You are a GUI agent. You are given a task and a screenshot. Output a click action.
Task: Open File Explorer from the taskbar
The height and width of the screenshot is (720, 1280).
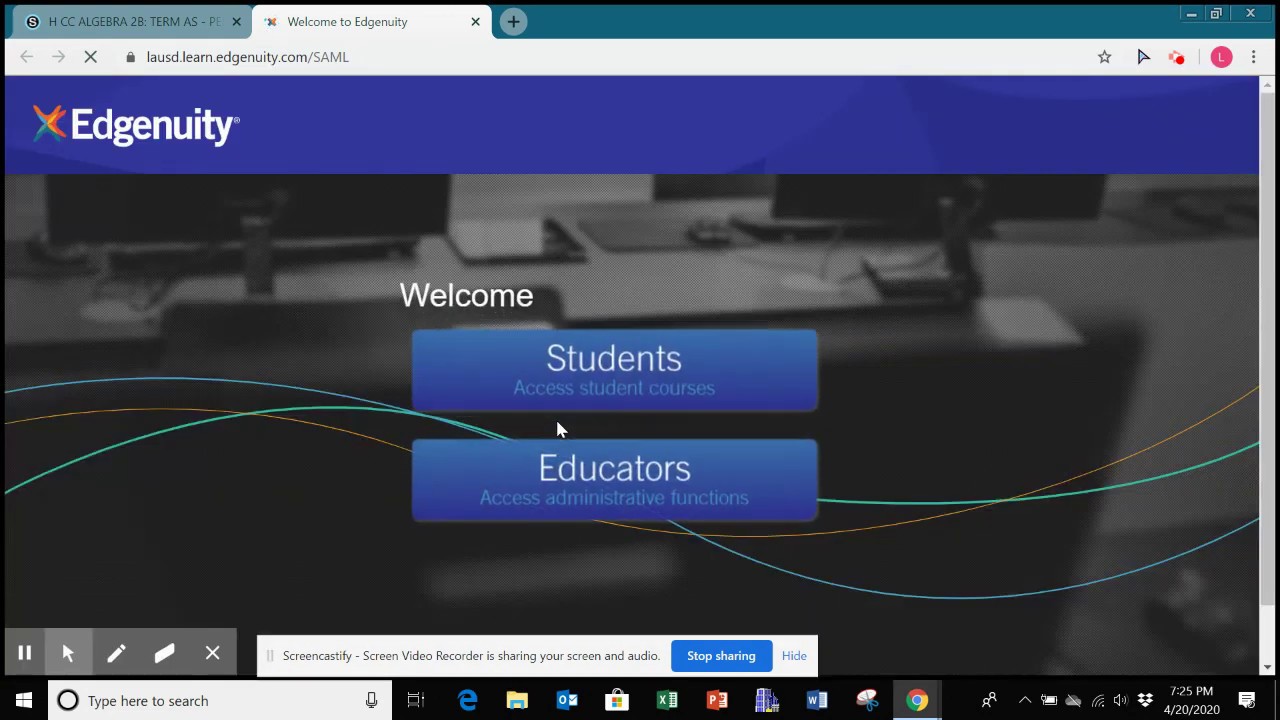517,700
